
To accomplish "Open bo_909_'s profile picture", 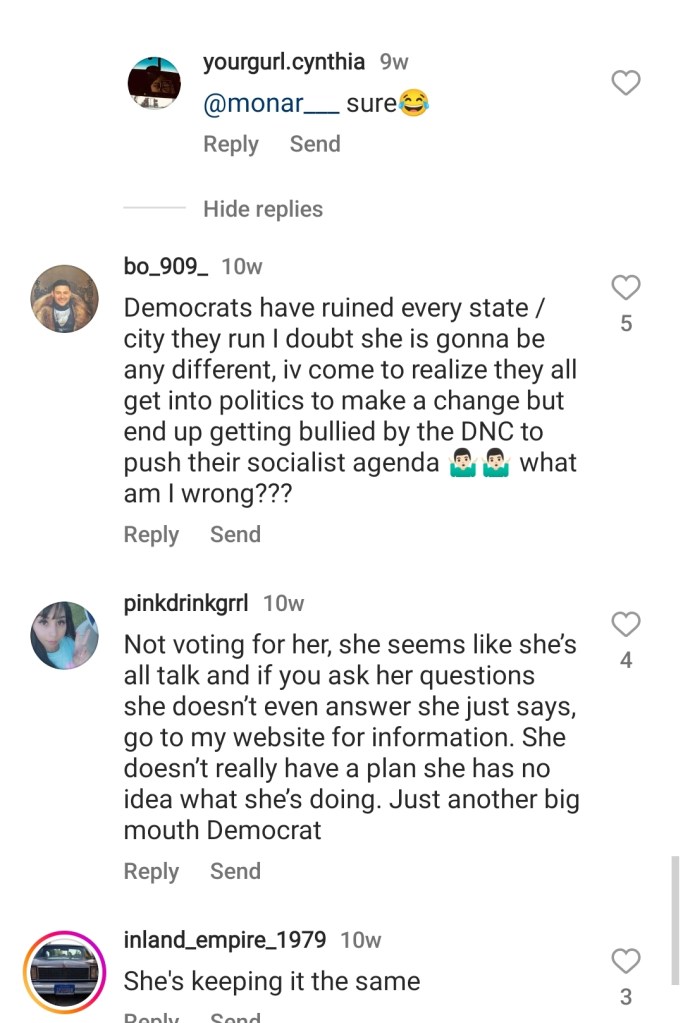I will [x=64, y=298].
